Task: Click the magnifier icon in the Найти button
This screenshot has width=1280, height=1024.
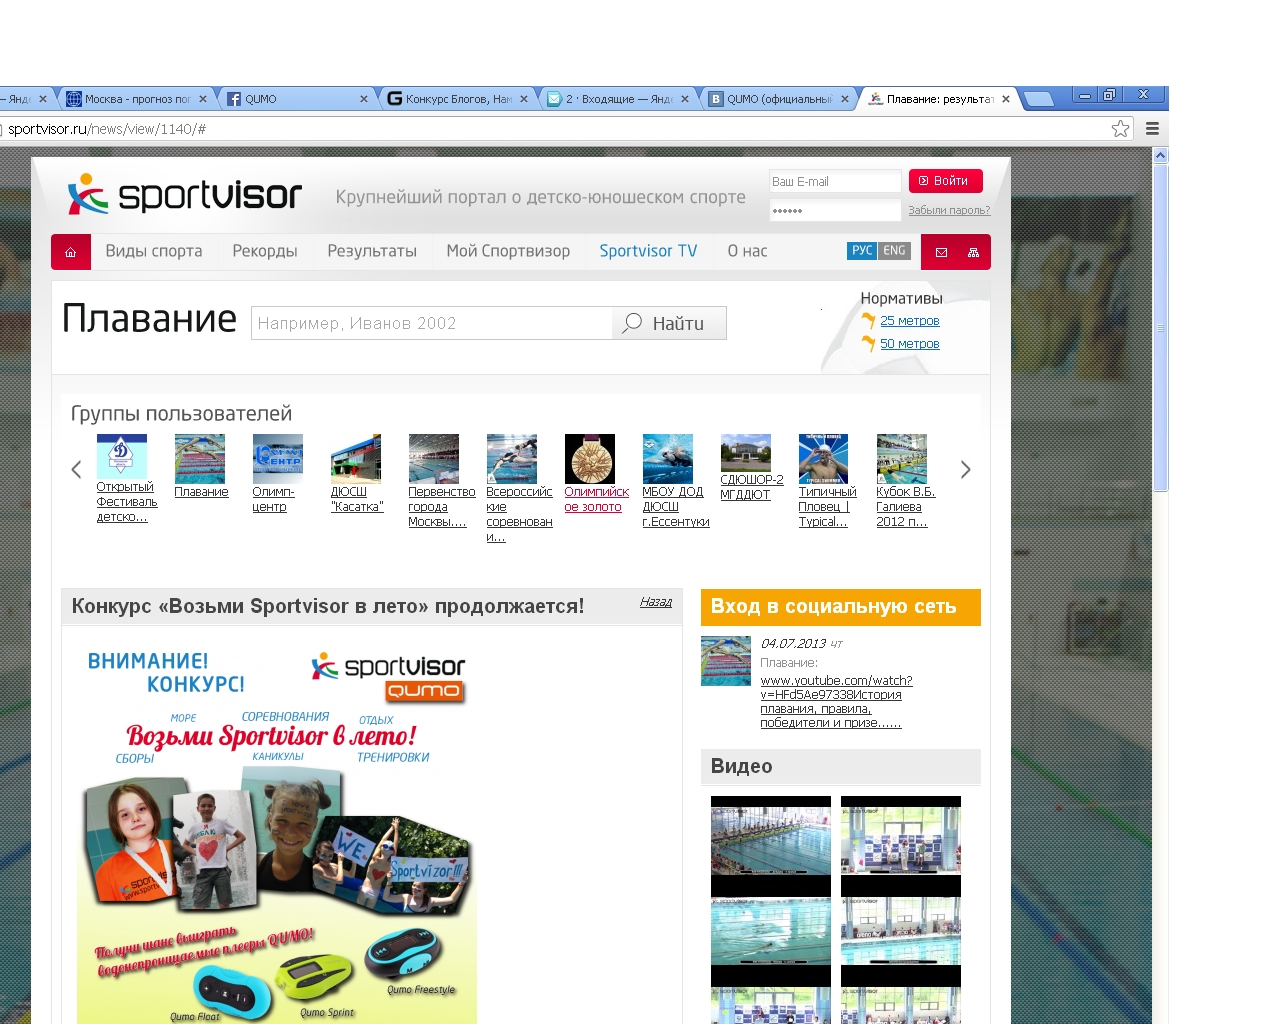Action: click(x=632, y=323)
